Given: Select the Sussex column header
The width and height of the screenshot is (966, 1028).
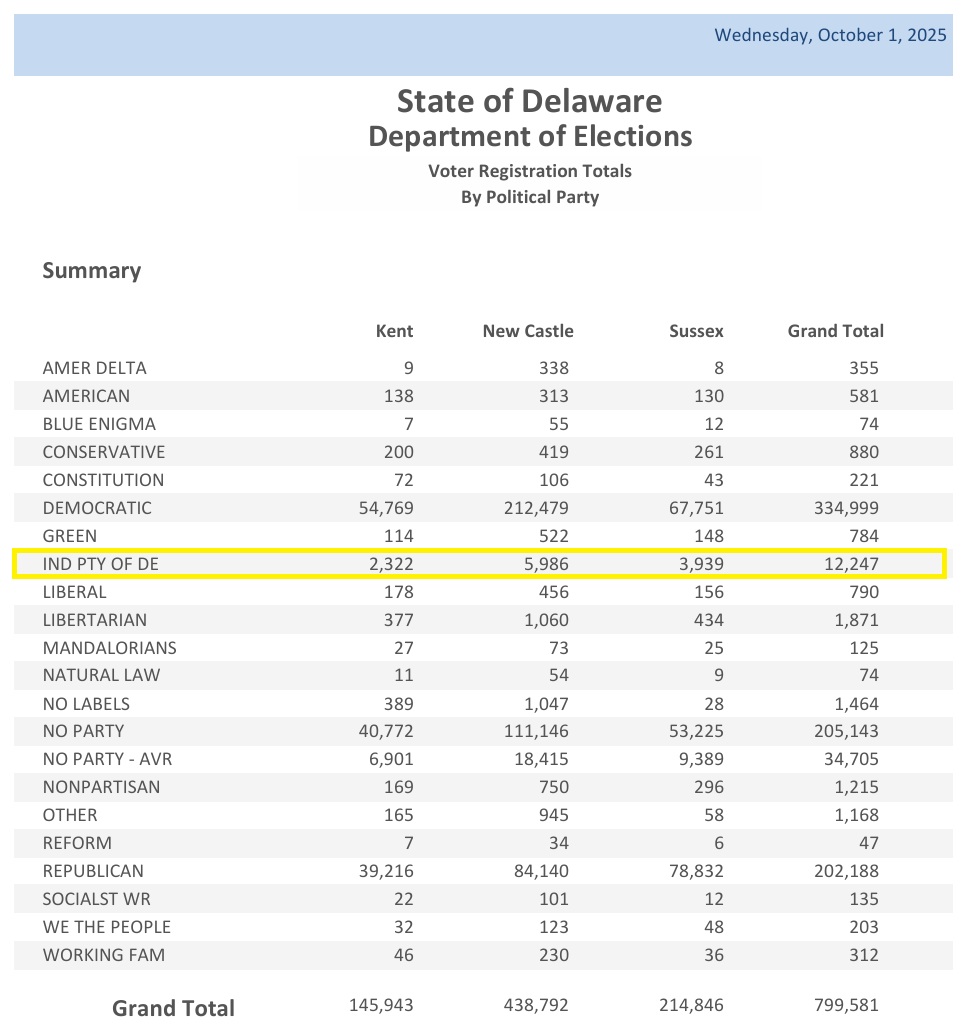Looking at the screenshot, I should click(696, 331).
